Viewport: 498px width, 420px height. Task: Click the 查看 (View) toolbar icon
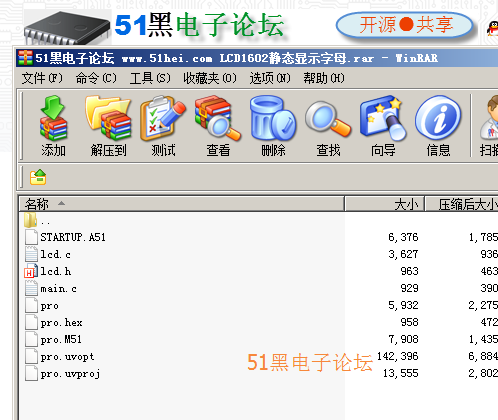tap(218, 118)
